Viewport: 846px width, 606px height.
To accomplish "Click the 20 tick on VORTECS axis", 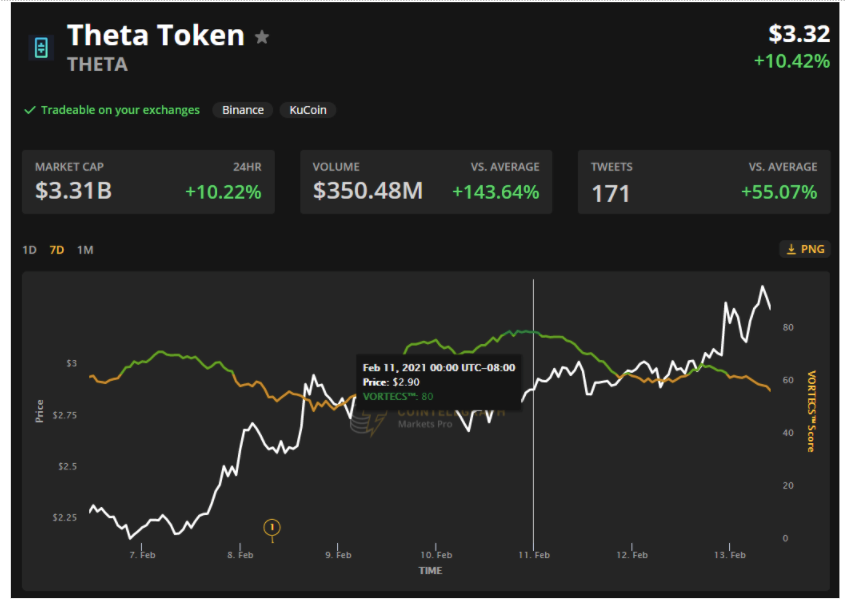I will pyautogui.click(x=788, y=486).
